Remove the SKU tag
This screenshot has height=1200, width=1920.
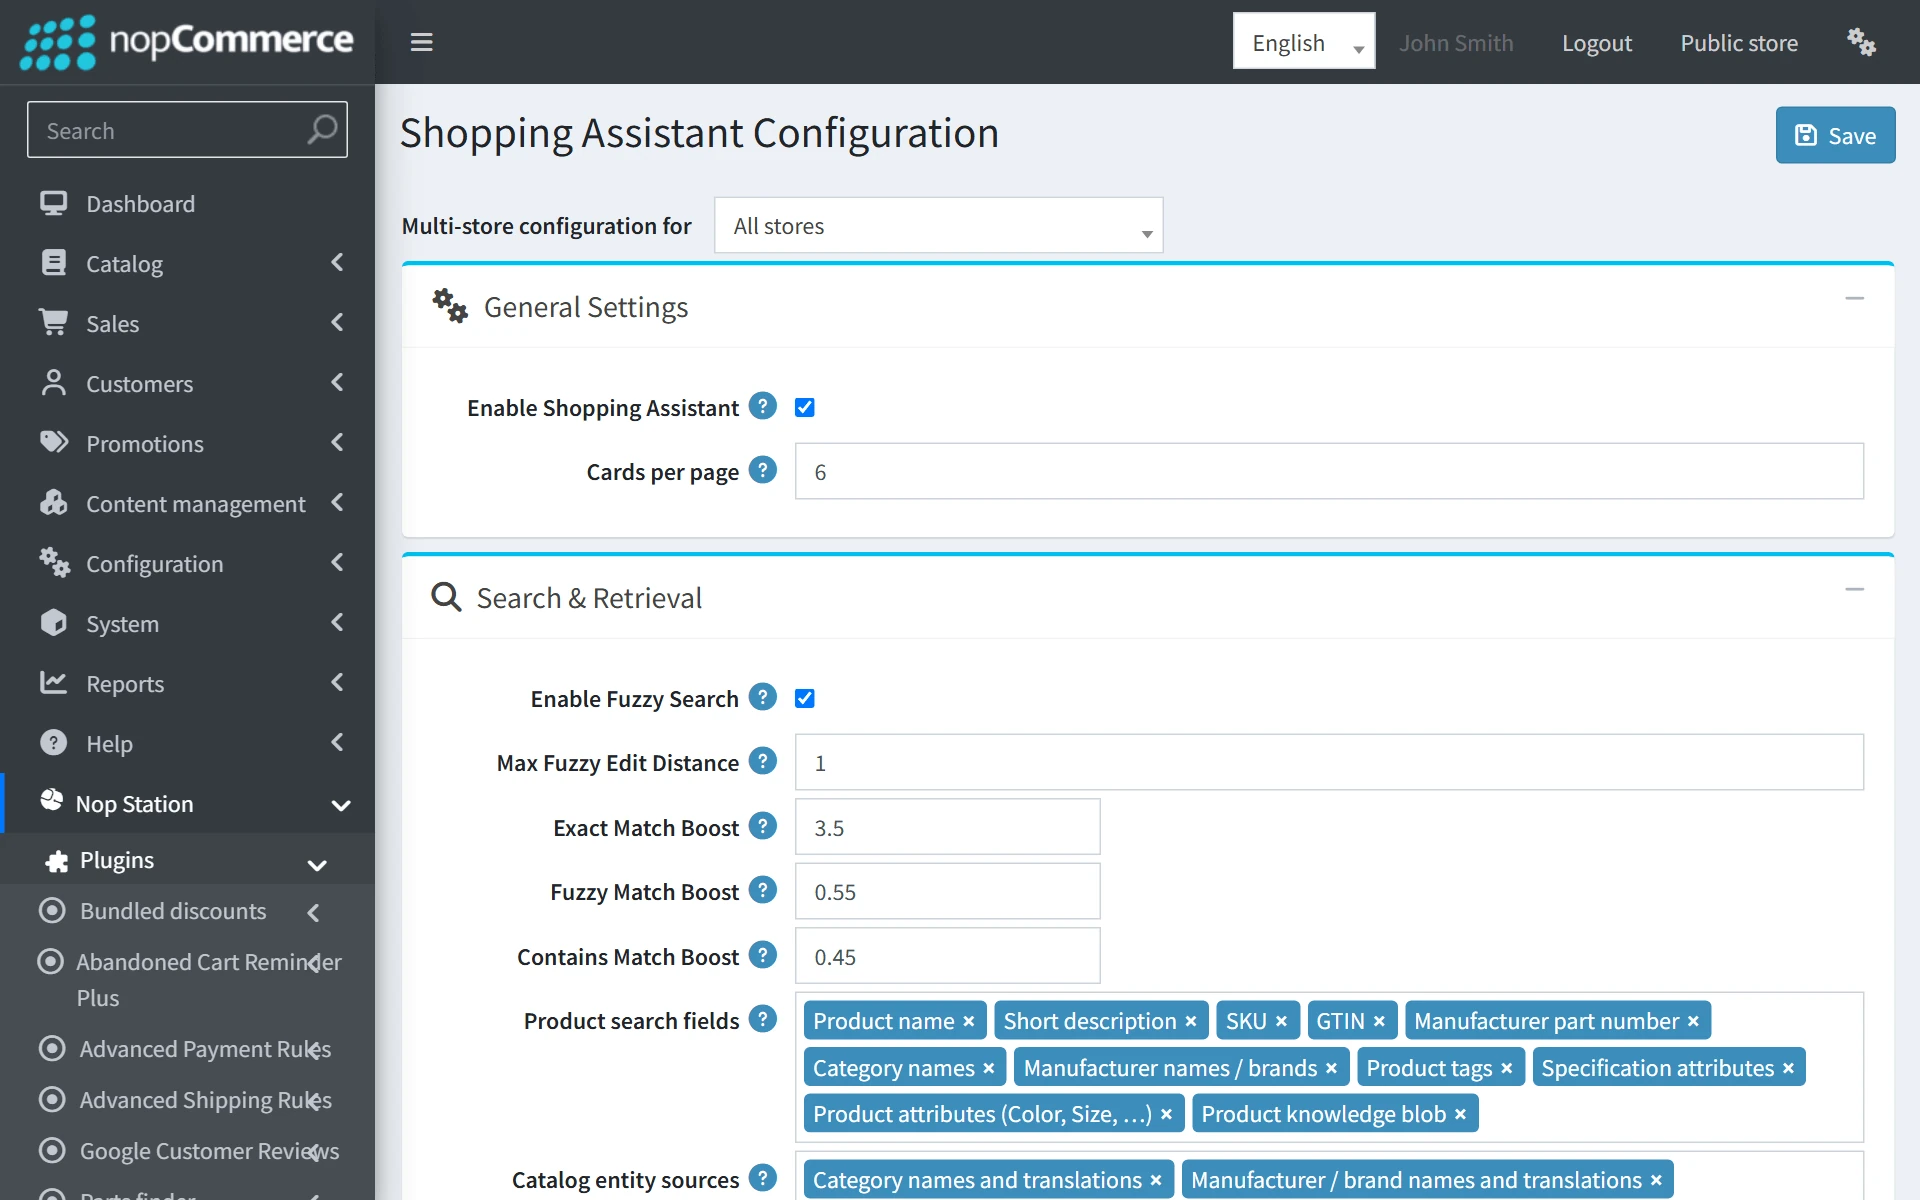click(1281, 1021)
